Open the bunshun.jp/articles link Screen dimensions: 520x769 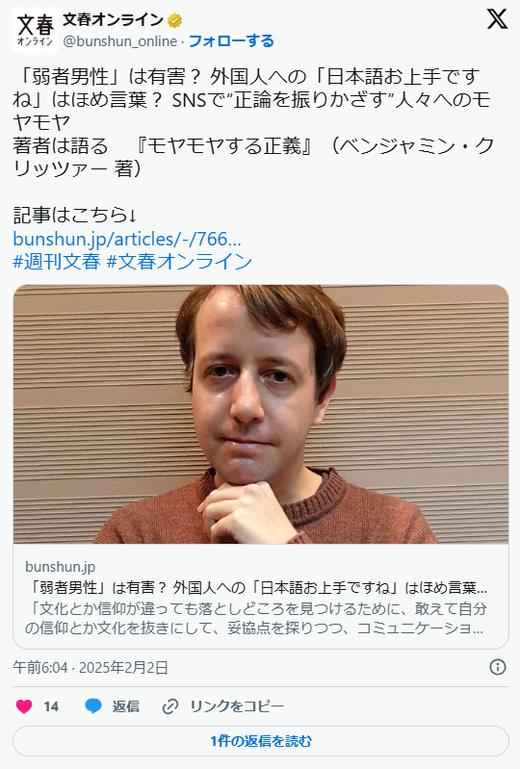point(127,239)
